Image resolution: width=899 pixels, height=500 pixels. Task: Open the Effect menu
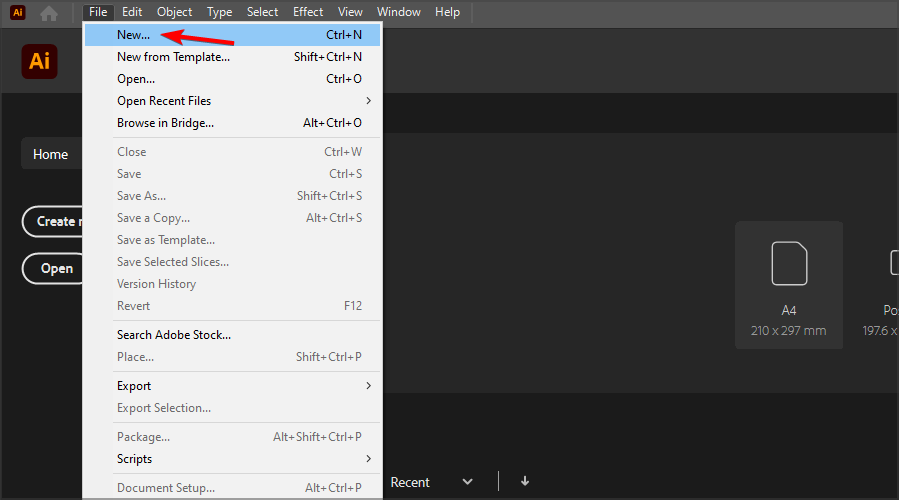click(308, 12)
